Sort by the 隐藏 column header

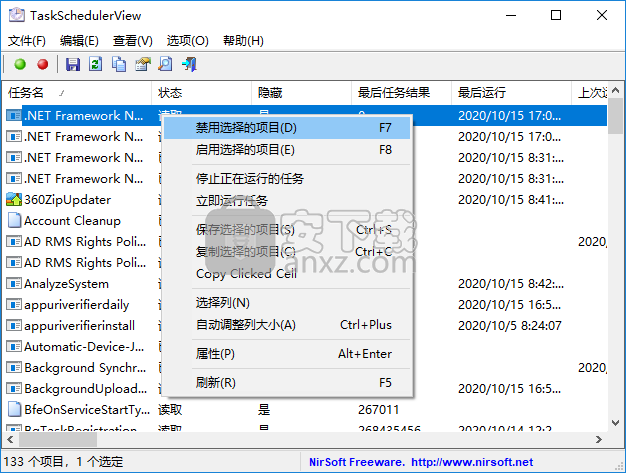click(301, 93)
